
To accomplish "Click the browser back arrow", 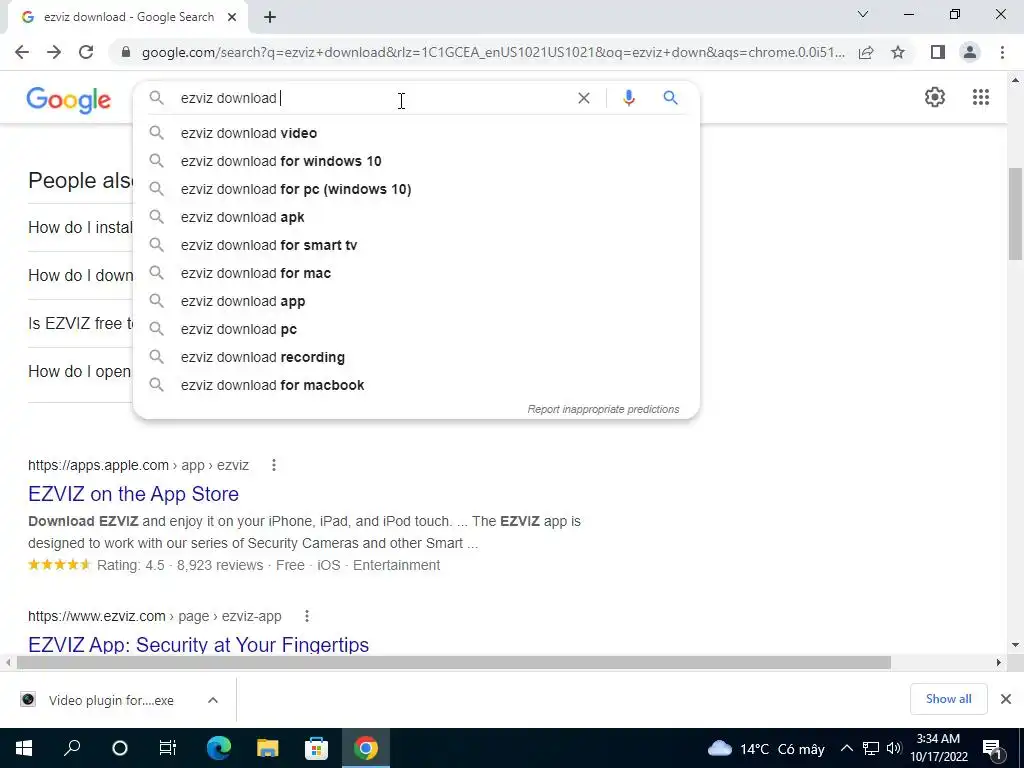I will pyautogui.click(x=22, y=52).
